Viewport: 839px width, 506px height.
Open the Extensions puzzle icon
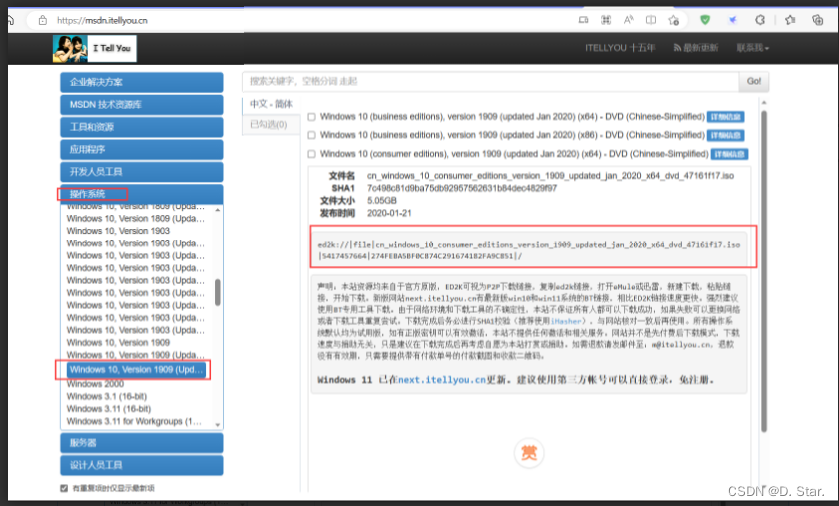click(760, 20)
